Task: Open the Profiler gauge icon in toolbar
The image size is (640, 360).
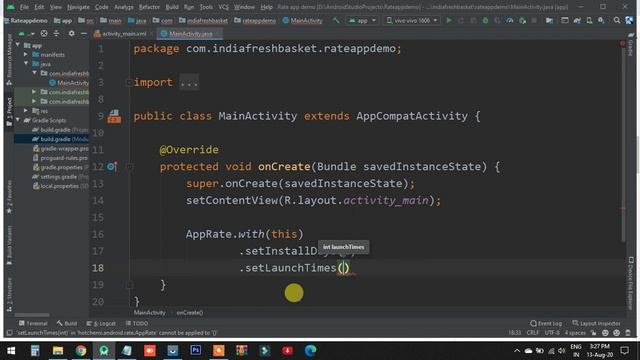Action: 510,20
